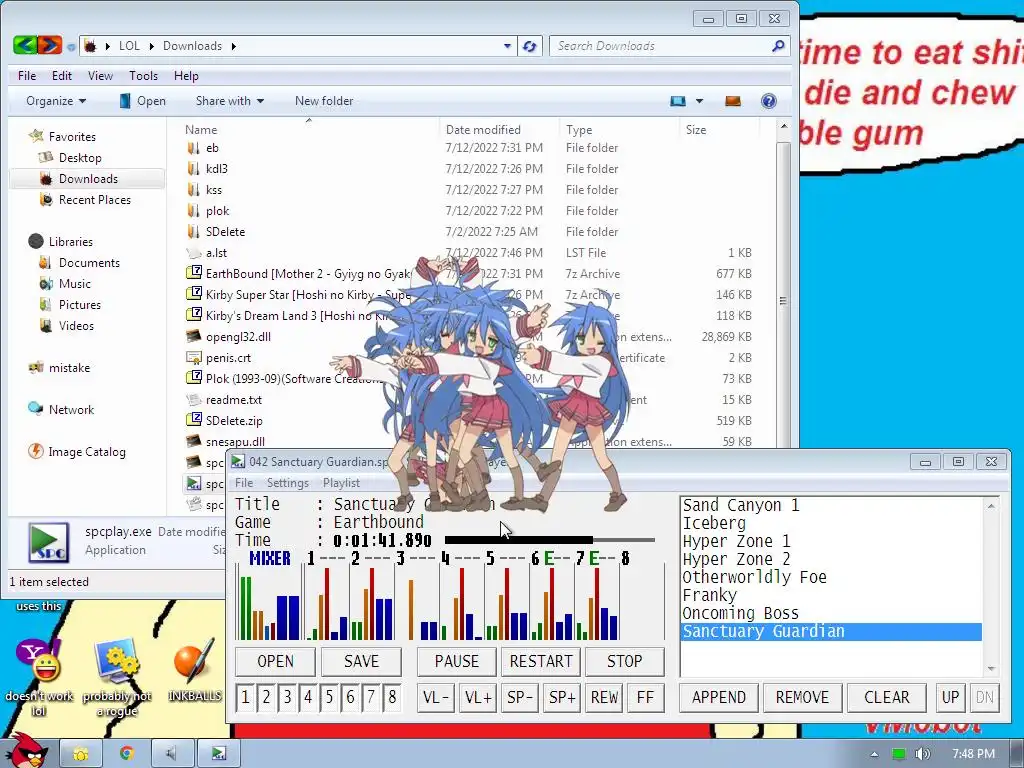Toggle channel 8 button in SPC player
Screen dimensions: 1024x768
click(392, 697)
